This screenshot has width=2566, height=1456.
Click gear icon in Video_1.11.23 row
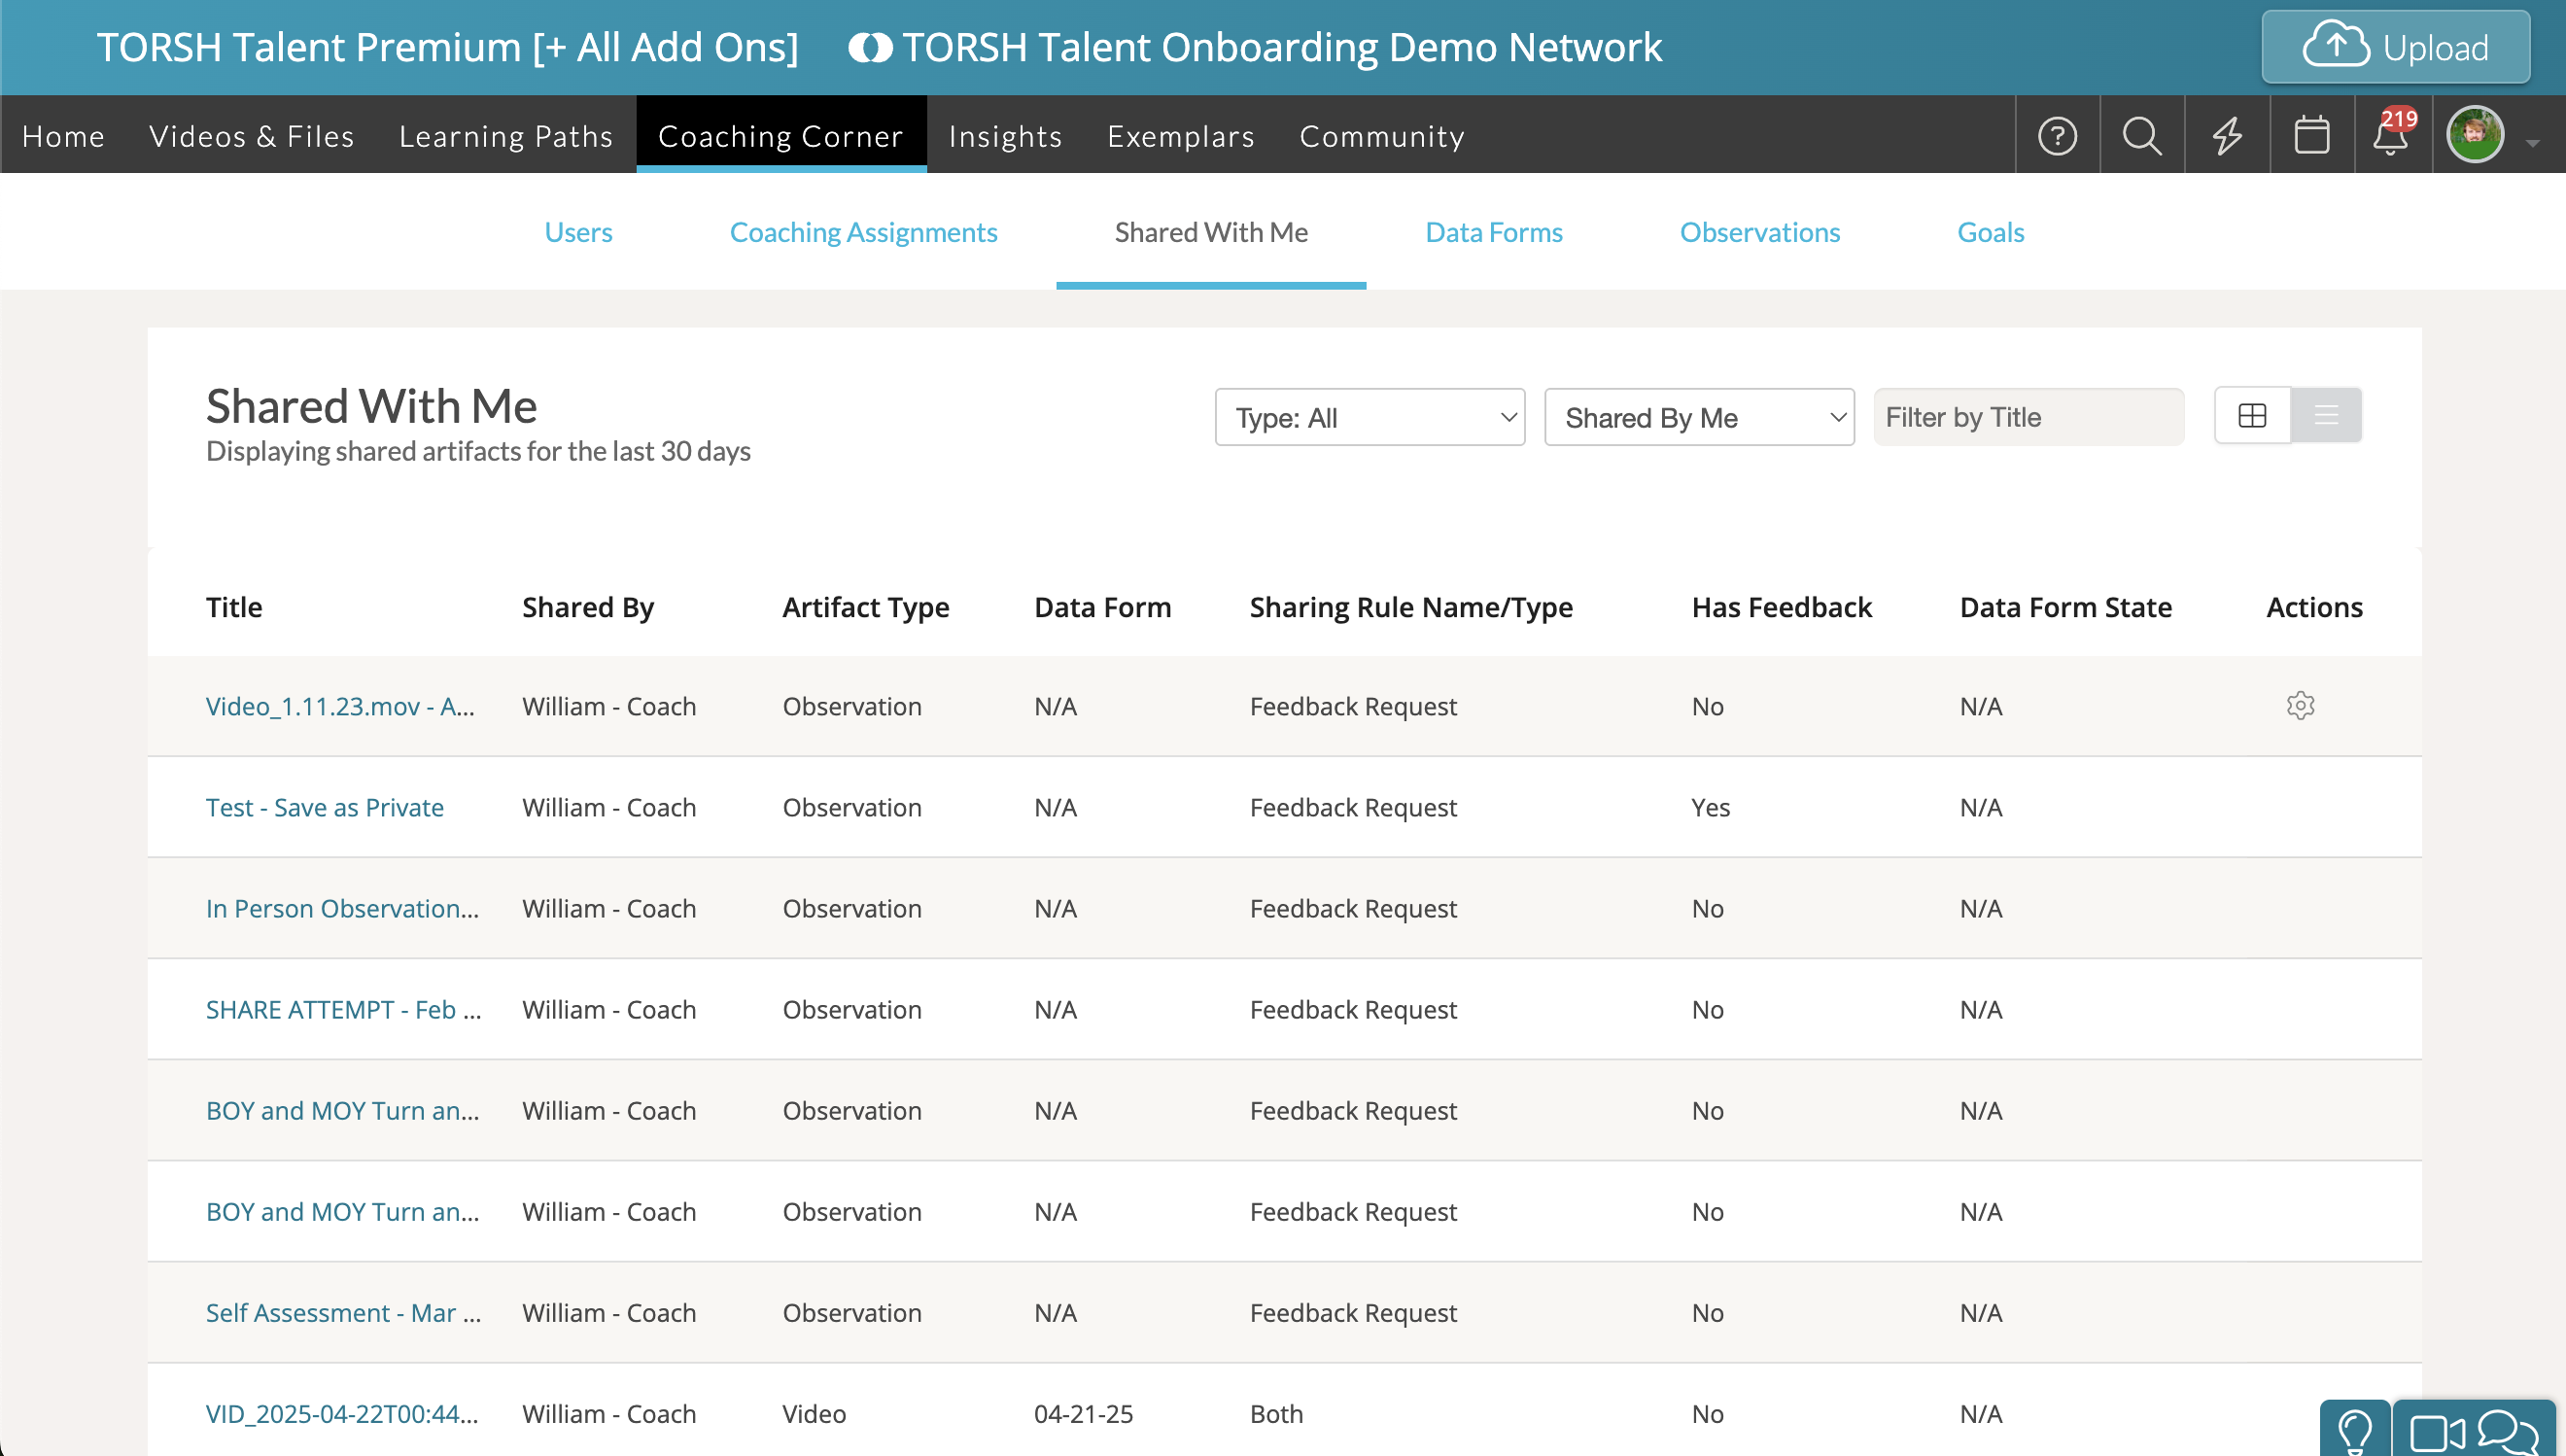pos(2300,706)
